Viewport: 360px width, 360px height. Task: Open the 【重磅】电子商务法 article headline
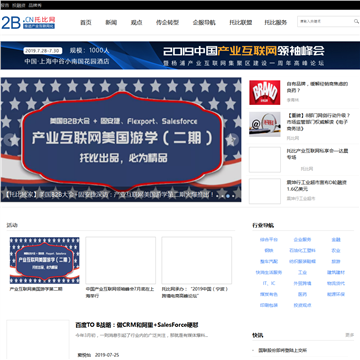[318, 121]
